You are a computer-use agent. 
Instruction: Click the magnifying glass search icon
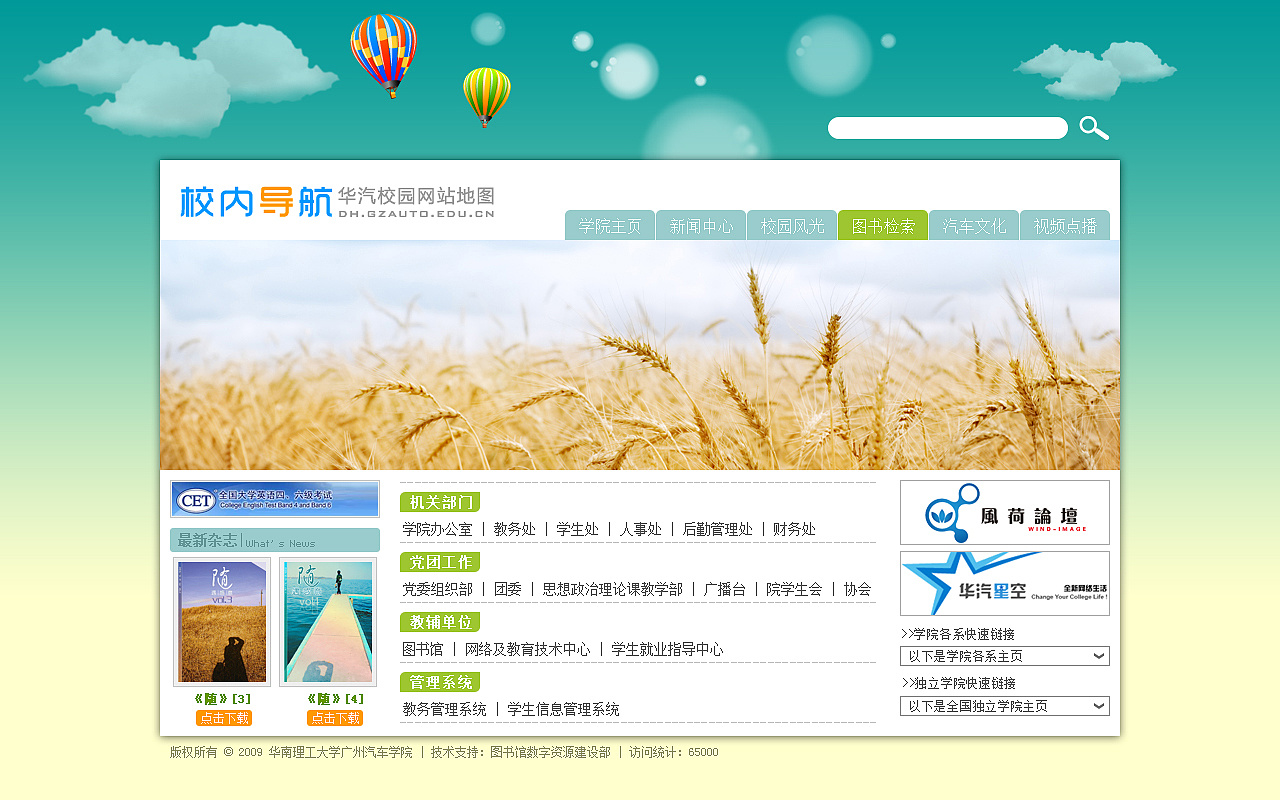(x=1094, y=128)
